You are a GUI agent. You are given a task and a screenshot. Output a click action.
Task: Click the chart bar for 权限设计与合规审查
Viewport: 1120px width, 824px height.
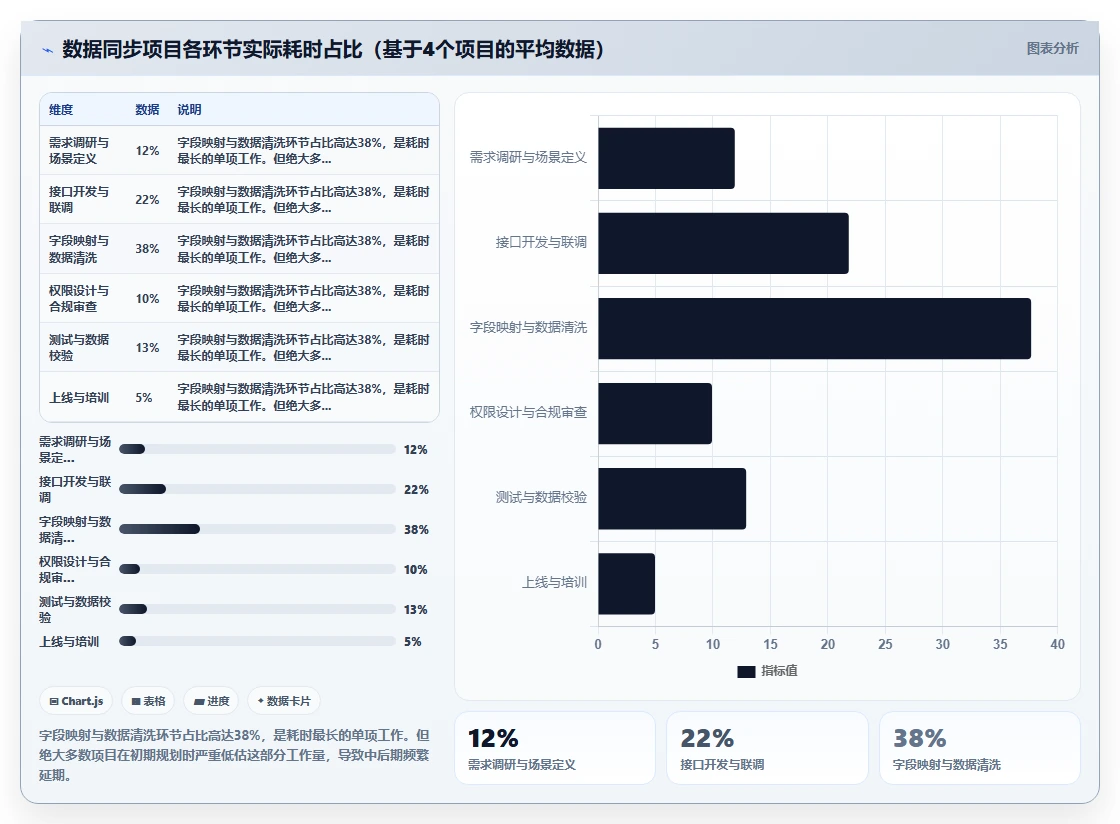(x=655, y=413)
